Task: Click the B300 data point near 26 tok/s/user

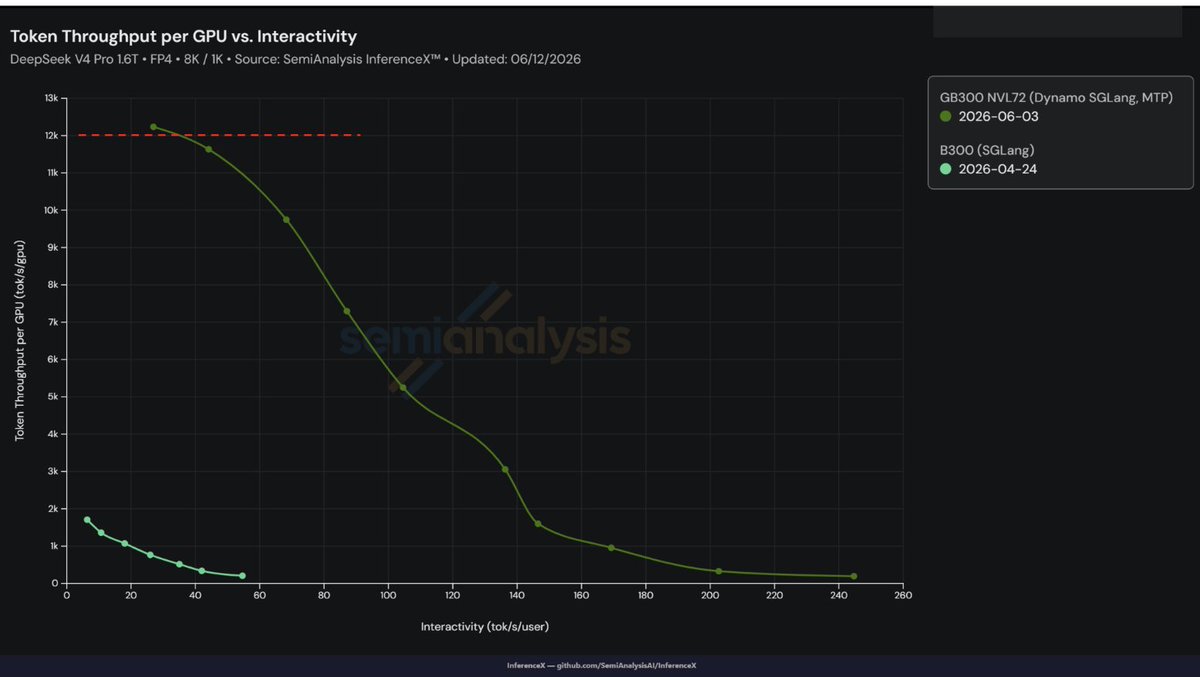Action: tap(150, 555)
